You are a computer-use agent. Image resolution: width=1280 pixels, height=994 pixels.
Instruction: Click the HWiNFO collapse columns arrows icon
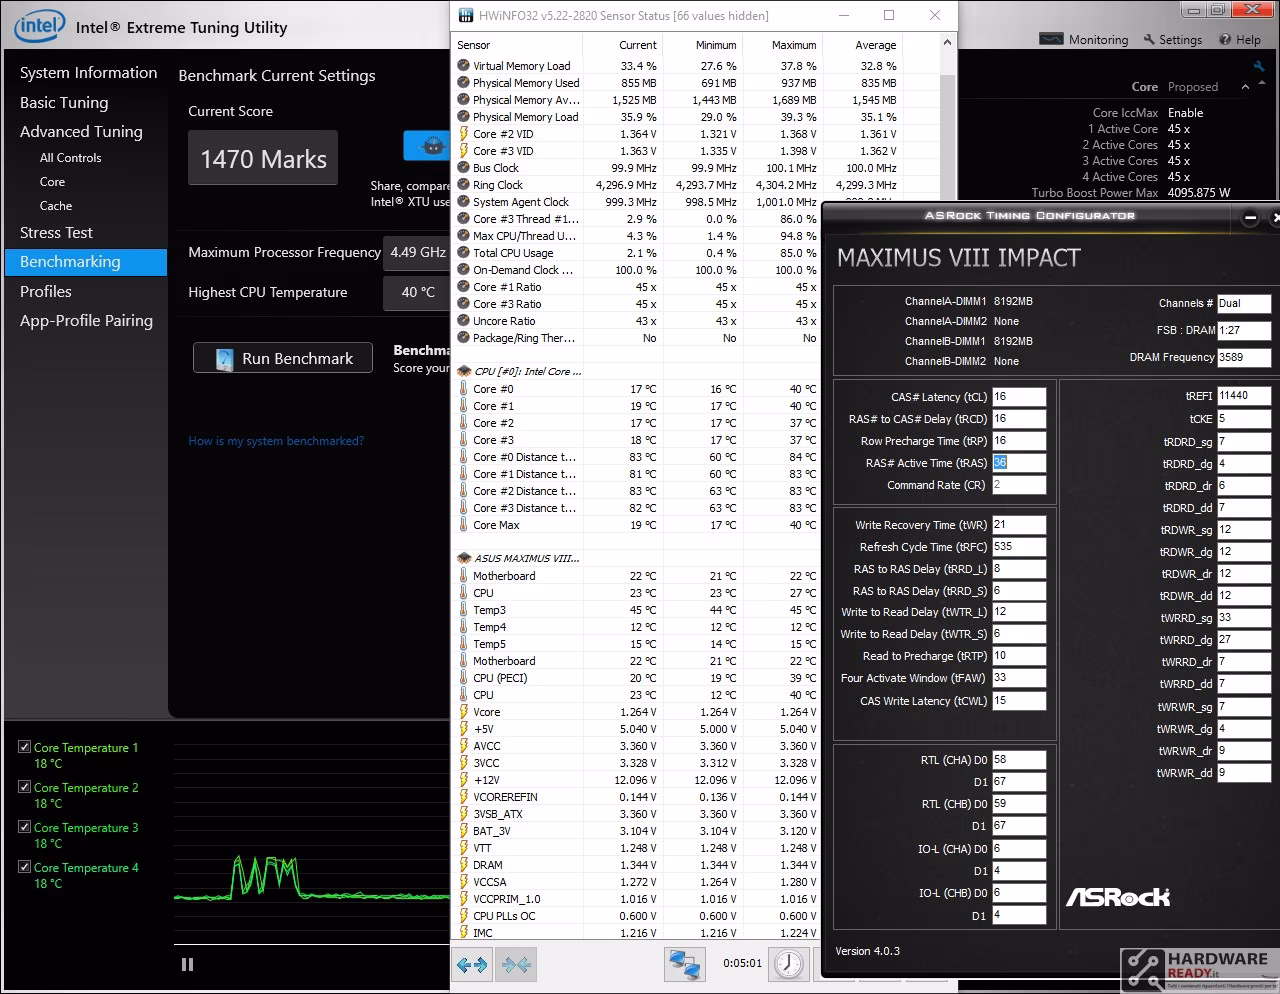pyautogui.click(x=517, y=965)
